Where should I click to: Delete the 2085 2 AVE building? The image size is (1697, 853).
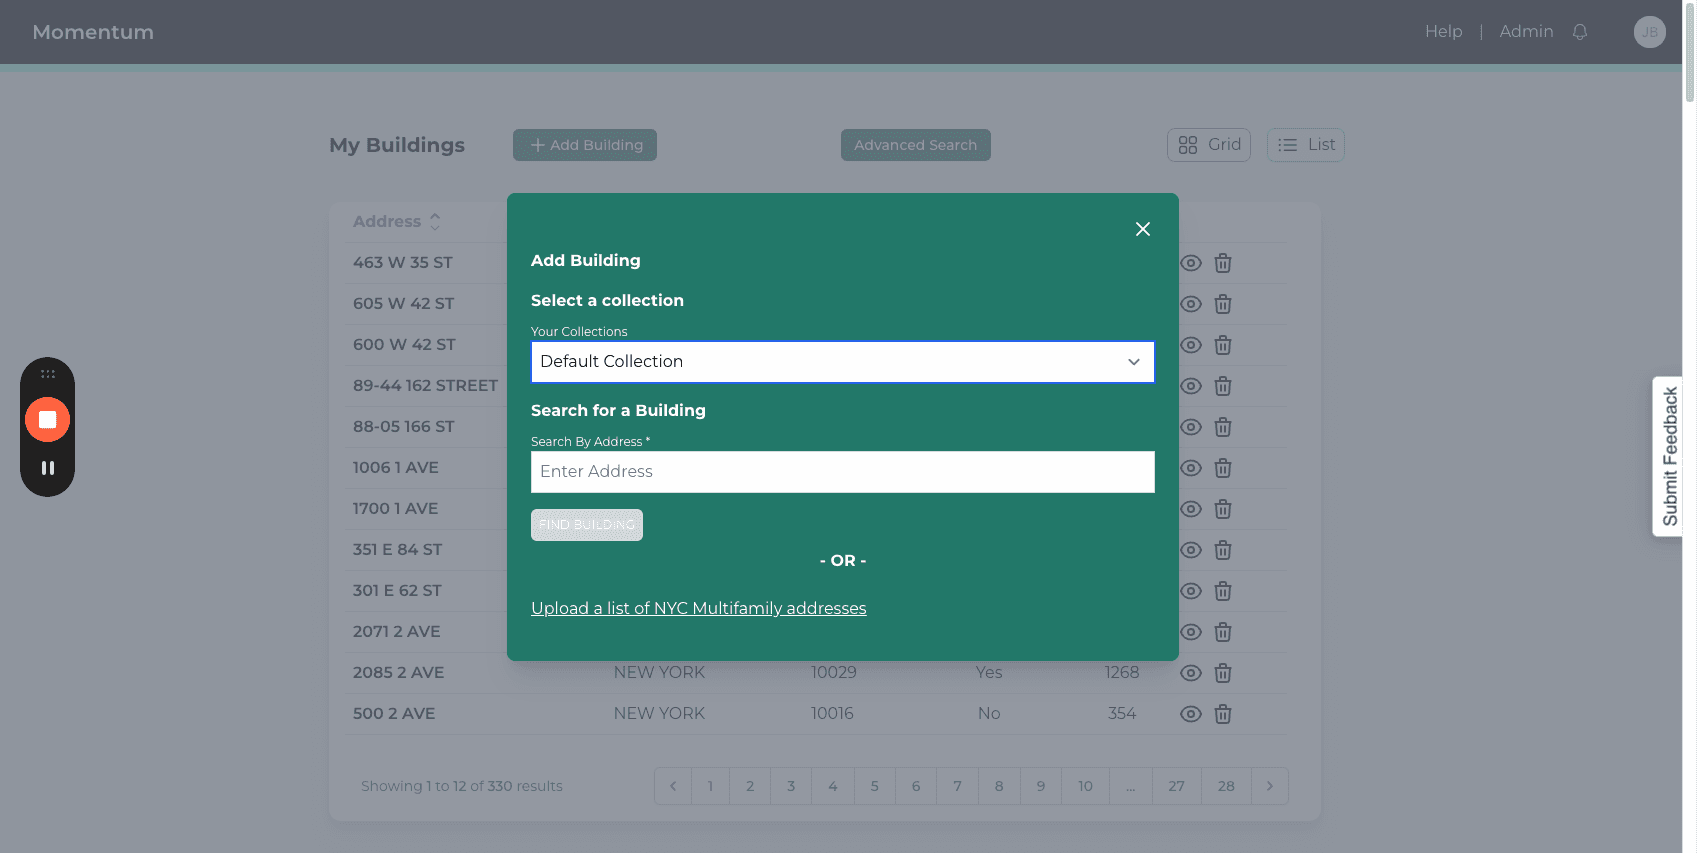tap(1223, 673)
